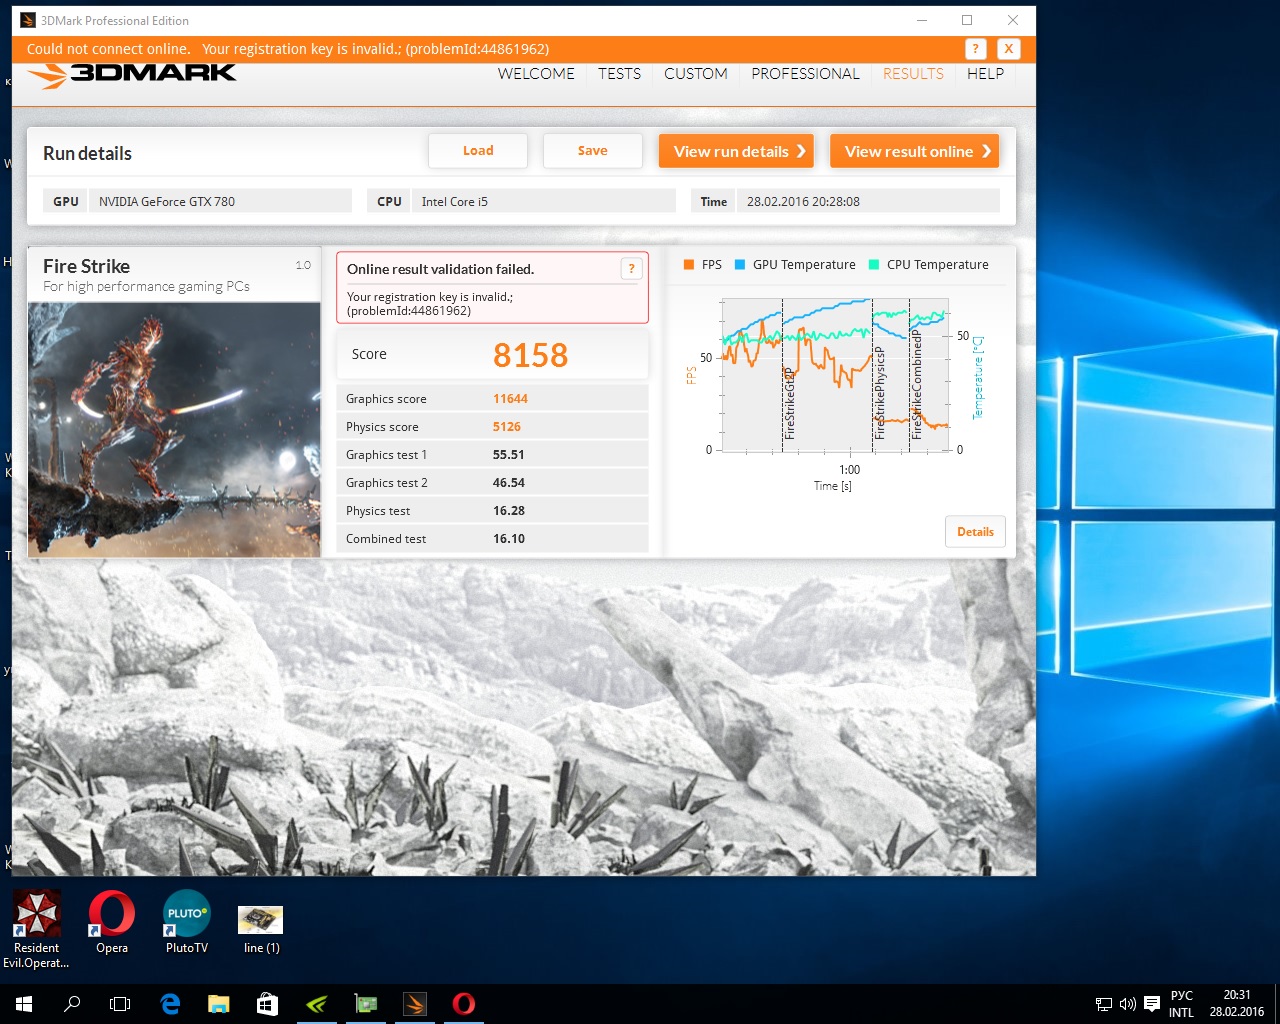This screenshot has height=1024, width=1280.
Task: Switch to the TESTS tab
Action: coord(619,74)
